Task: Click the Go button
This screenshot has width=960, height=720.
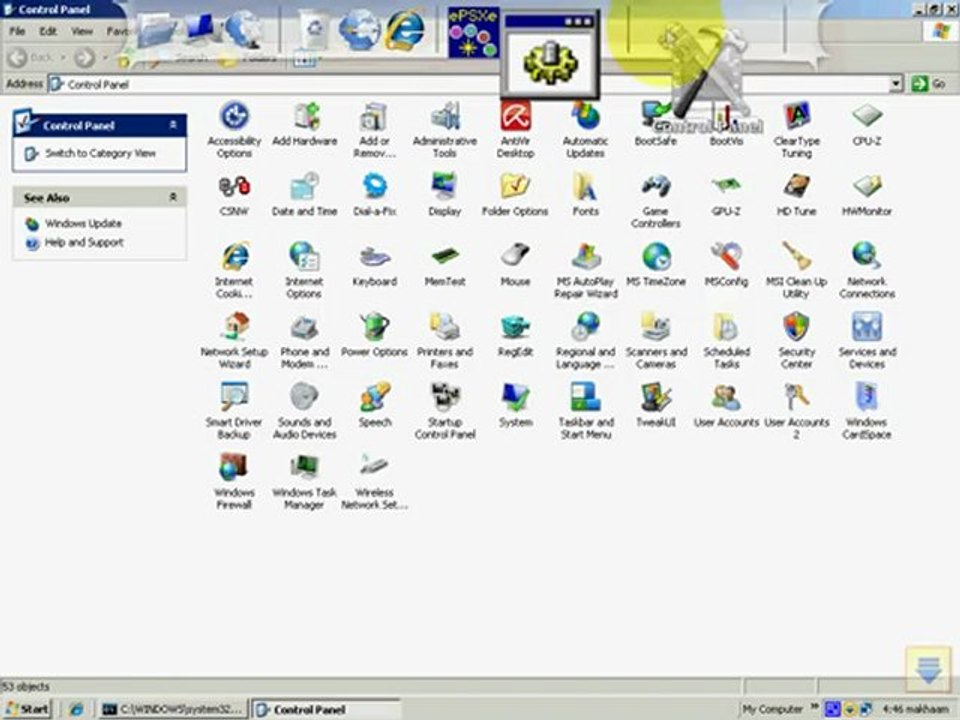Action: click(929, 84)
